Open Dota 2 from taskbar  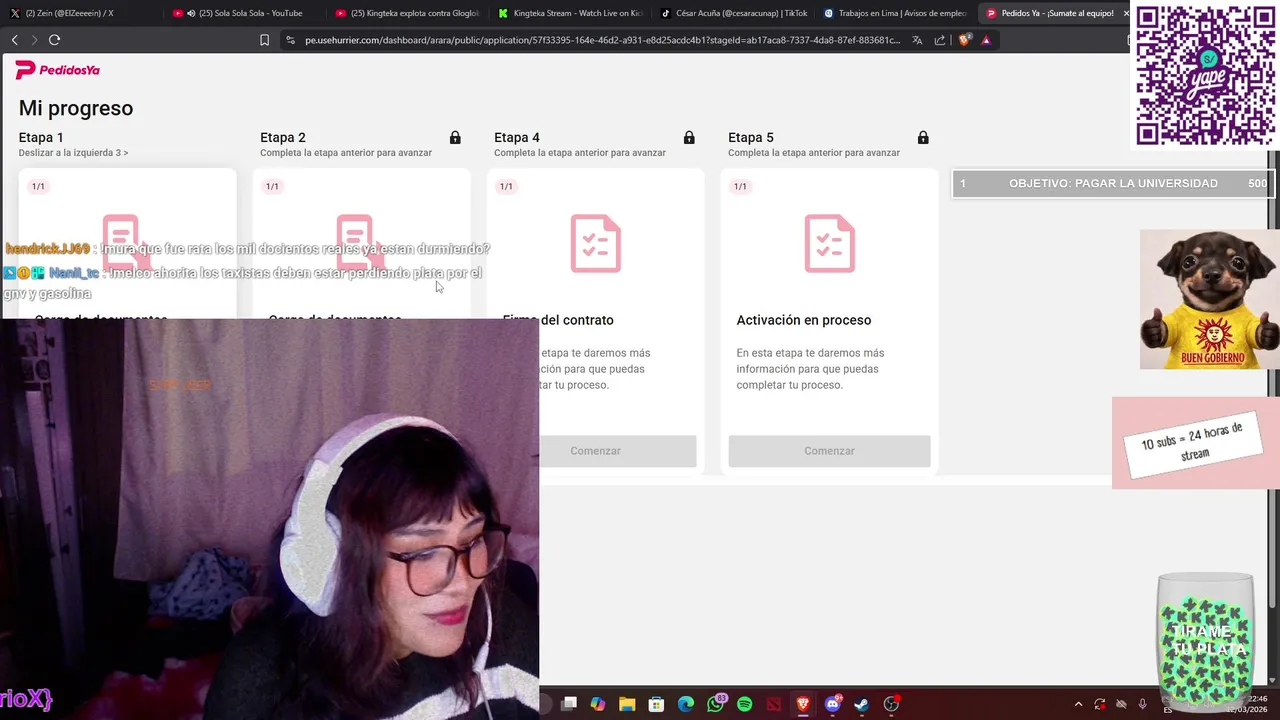pyautogui.click(x=774, y=704)
